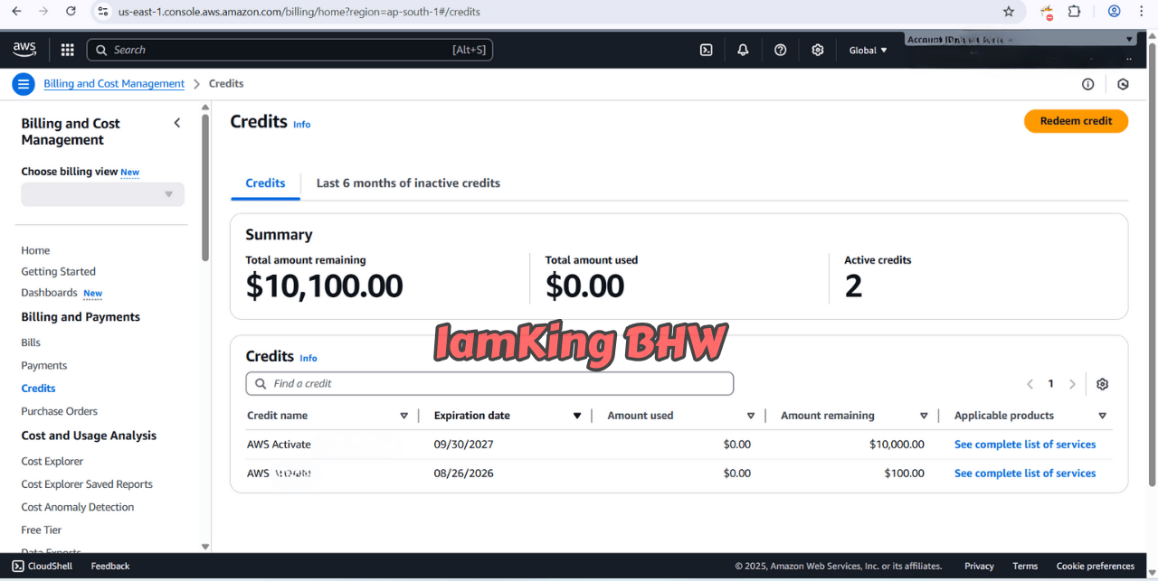Click the AWS Activate credit name
This screenshot has width=1158, height=581.
pyautogui.click(x=279, y=444)
